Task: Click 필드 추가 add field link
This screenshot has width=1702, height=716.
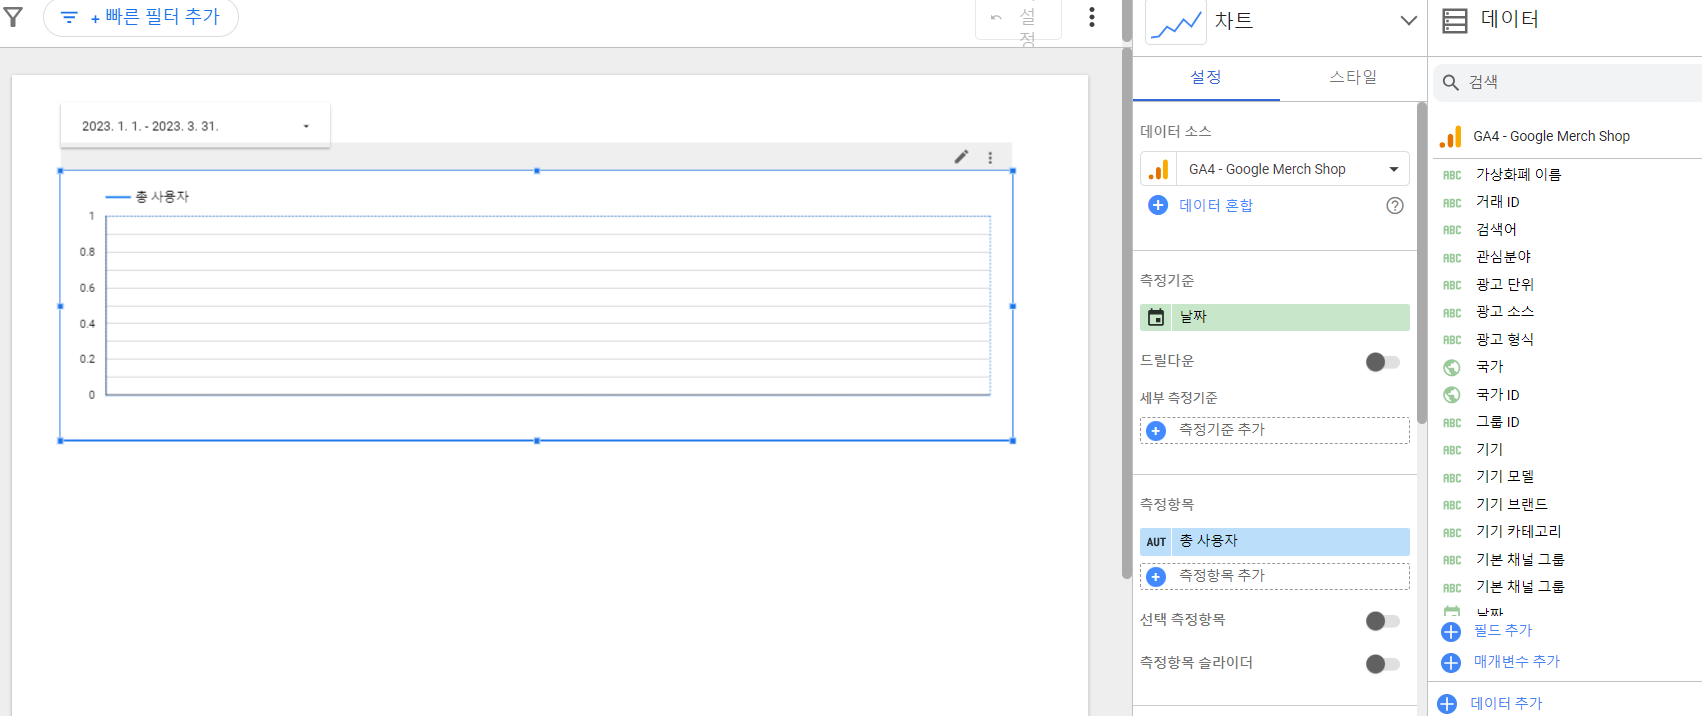Action: [1503, 631]
